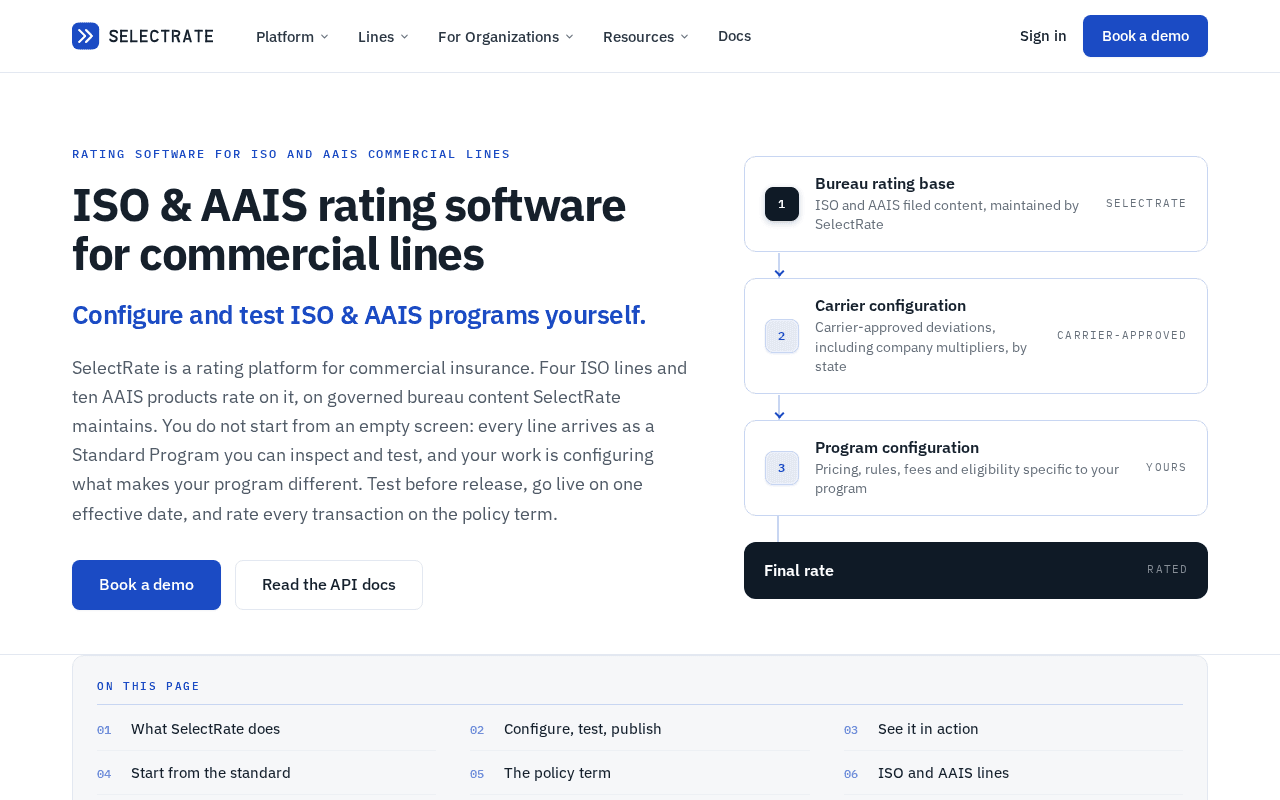
Task: Click the Sign in link
Action: 1043,36
